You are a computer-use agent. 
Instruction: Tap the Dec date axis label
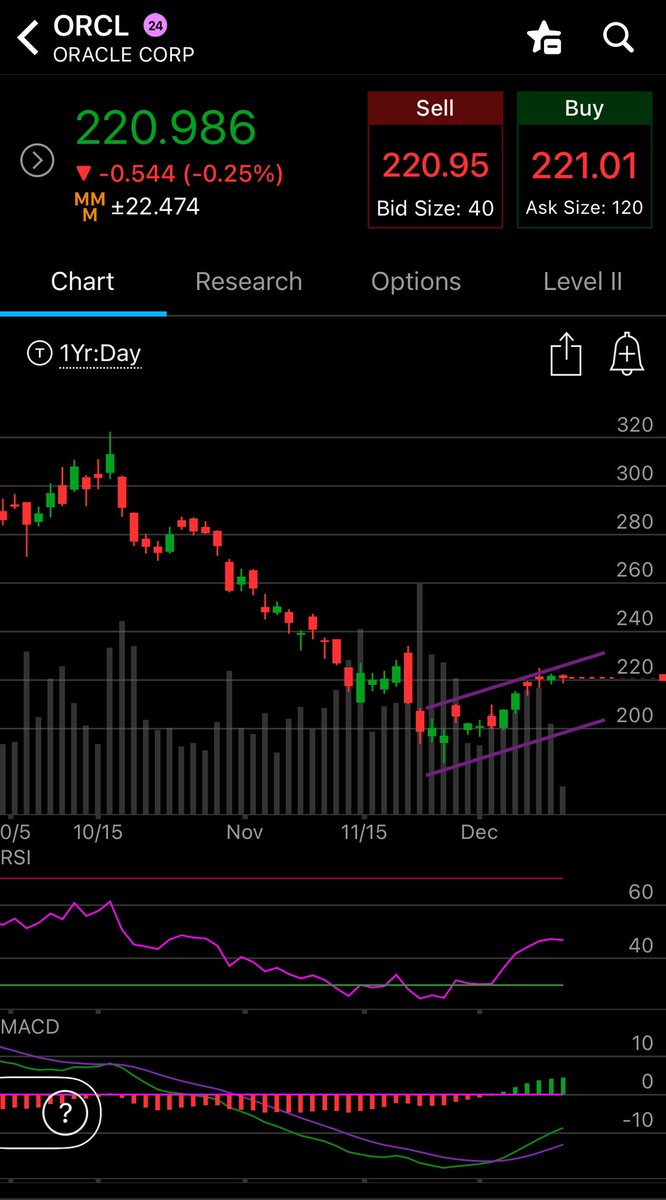(x=479, y=832)
